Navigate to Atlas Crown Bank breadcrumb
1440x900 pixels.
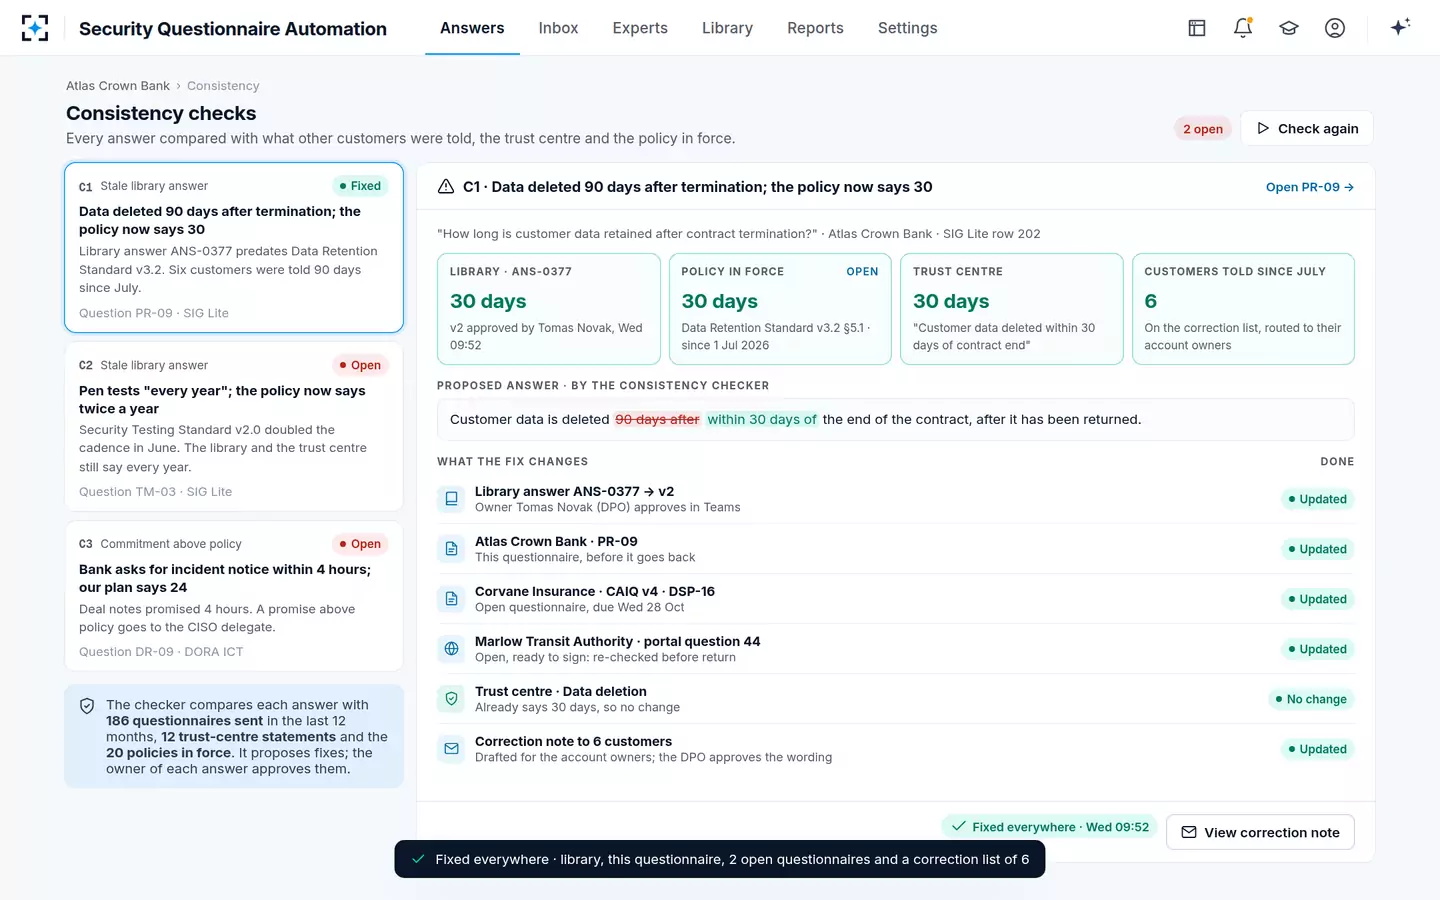(118, 86)
